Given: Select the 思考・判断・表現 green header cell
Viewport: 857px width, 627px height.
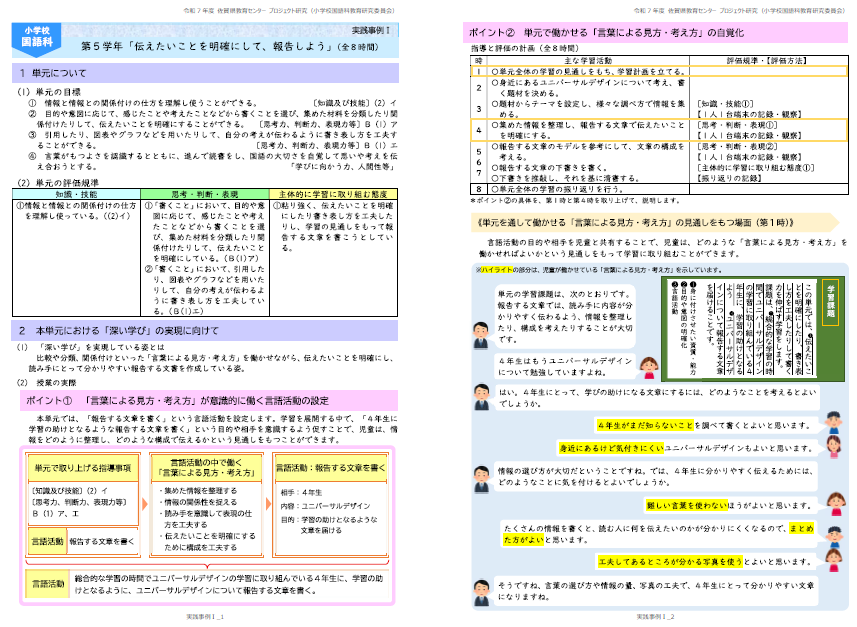Looking at the screenshot, I should click(206, 193).
